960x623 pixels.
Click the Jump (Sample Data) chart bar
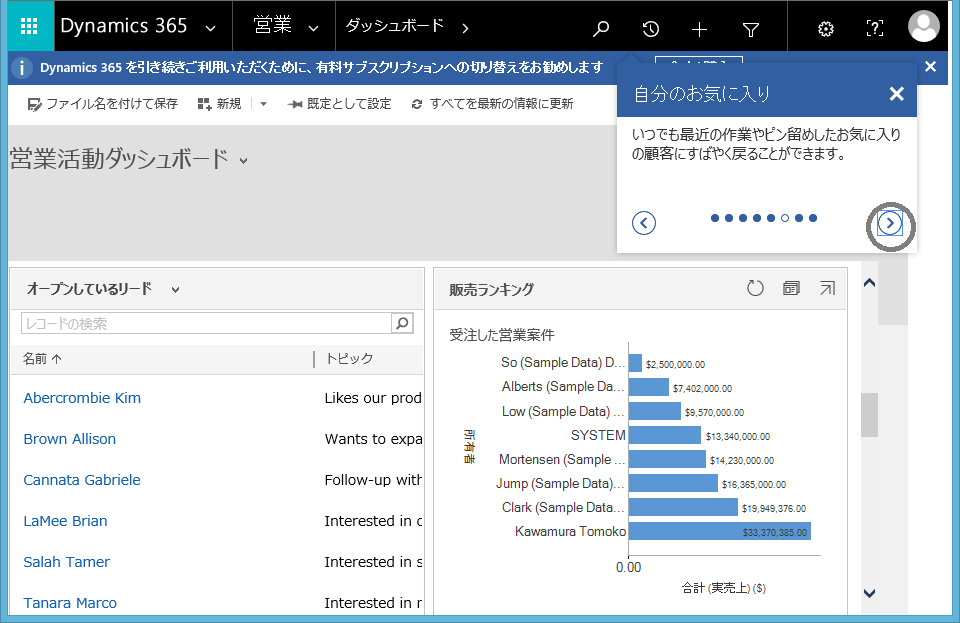[673, 483]
